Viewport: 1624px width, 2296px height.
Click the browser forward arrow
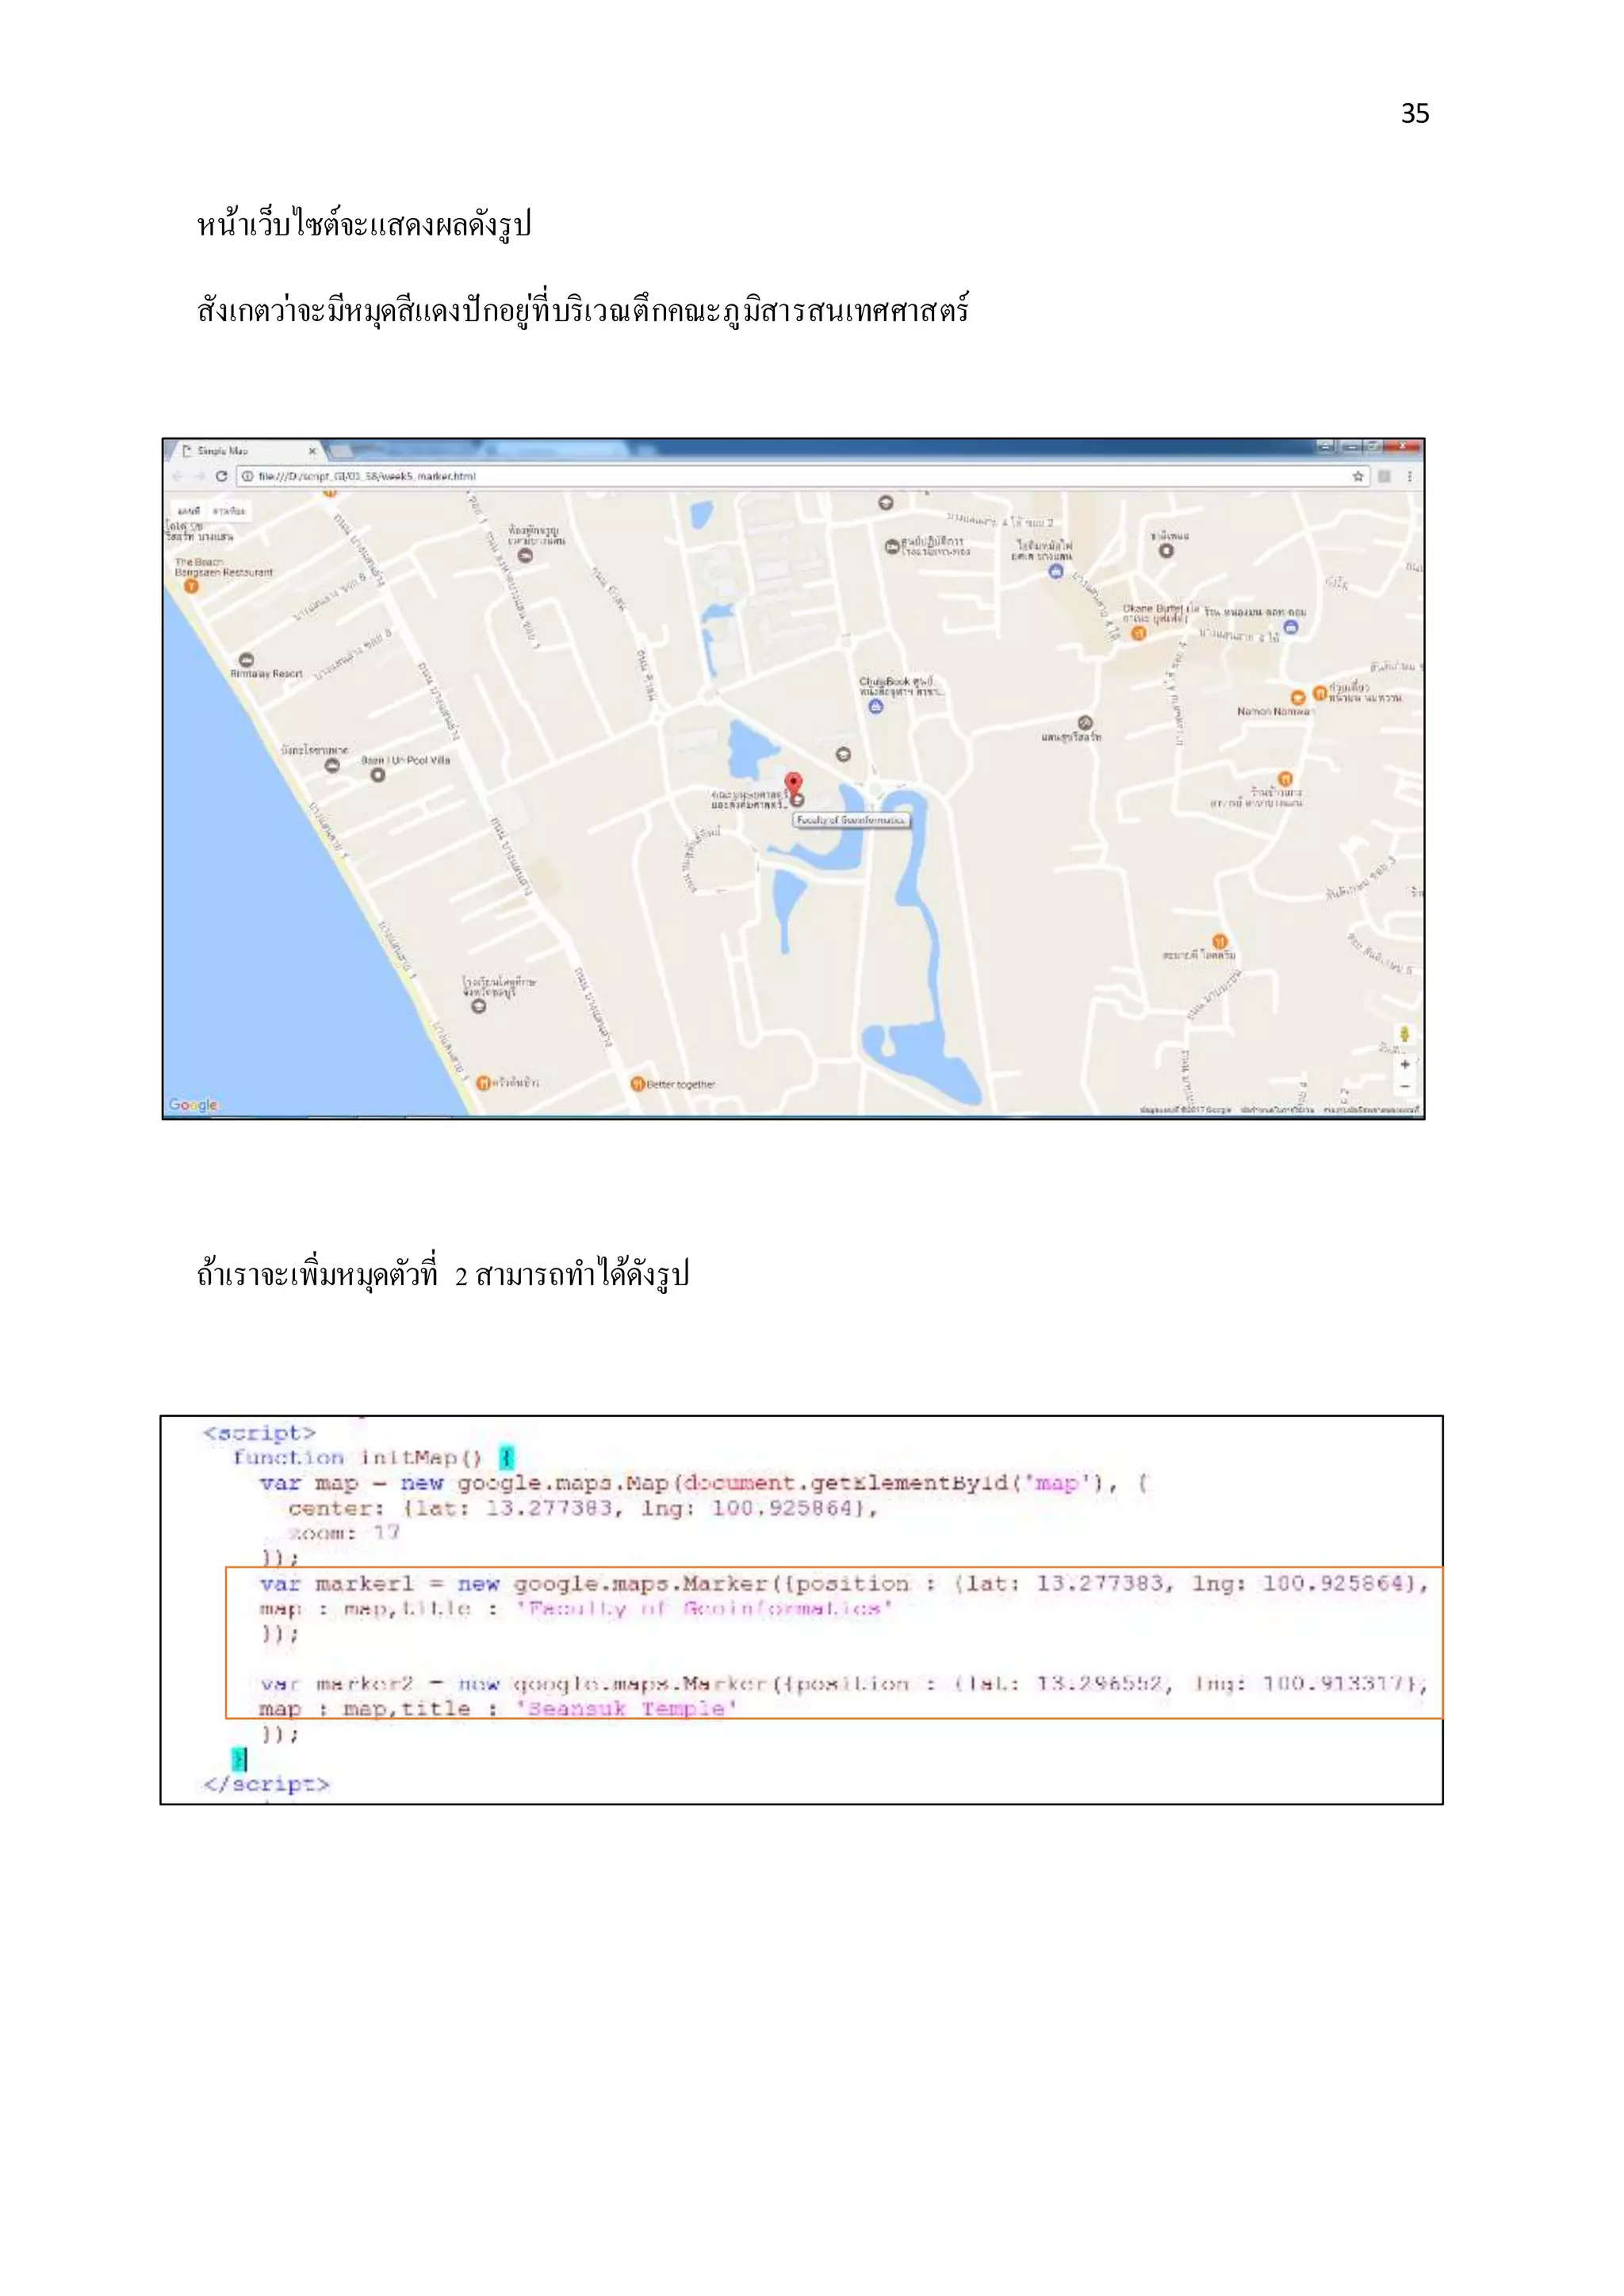pyautogui.click(x=199, y=476)
